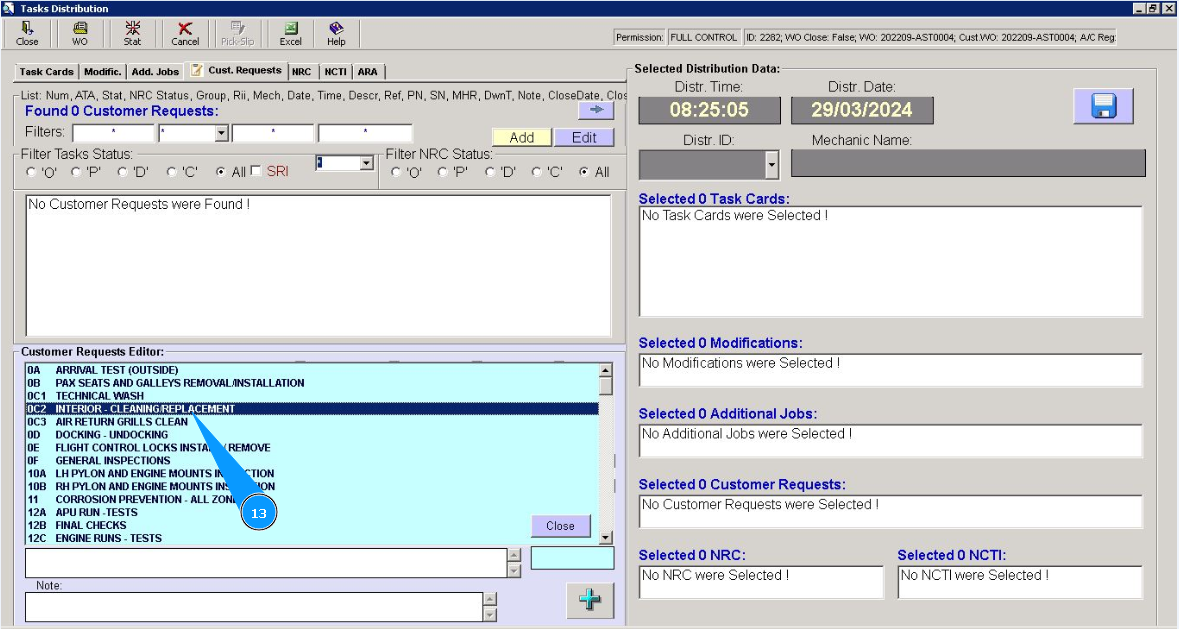1179x629 pixels.
Task: Select 12C ENGINE RUNS - TESTS row
Action: (312, 538)
